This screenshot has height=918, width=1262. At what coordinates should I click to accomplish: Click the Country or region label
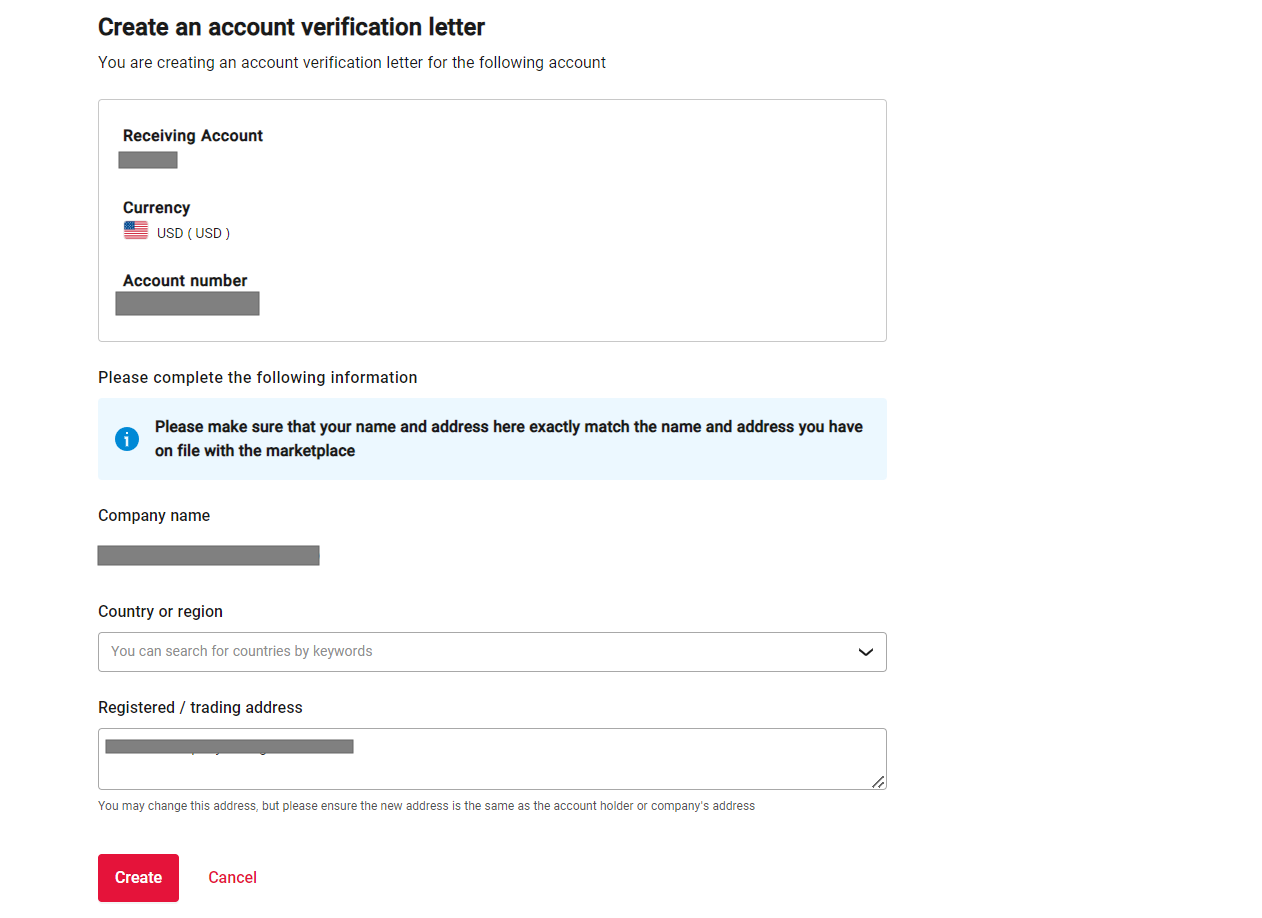(x=160, y=612)
